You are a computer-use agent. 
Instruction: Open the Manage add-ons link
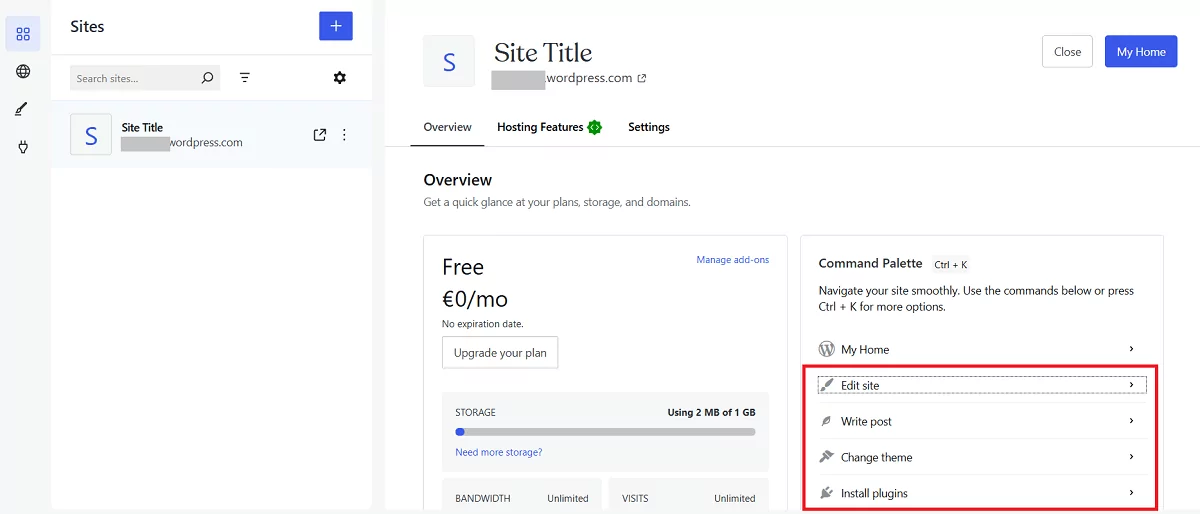click(732, 260)
